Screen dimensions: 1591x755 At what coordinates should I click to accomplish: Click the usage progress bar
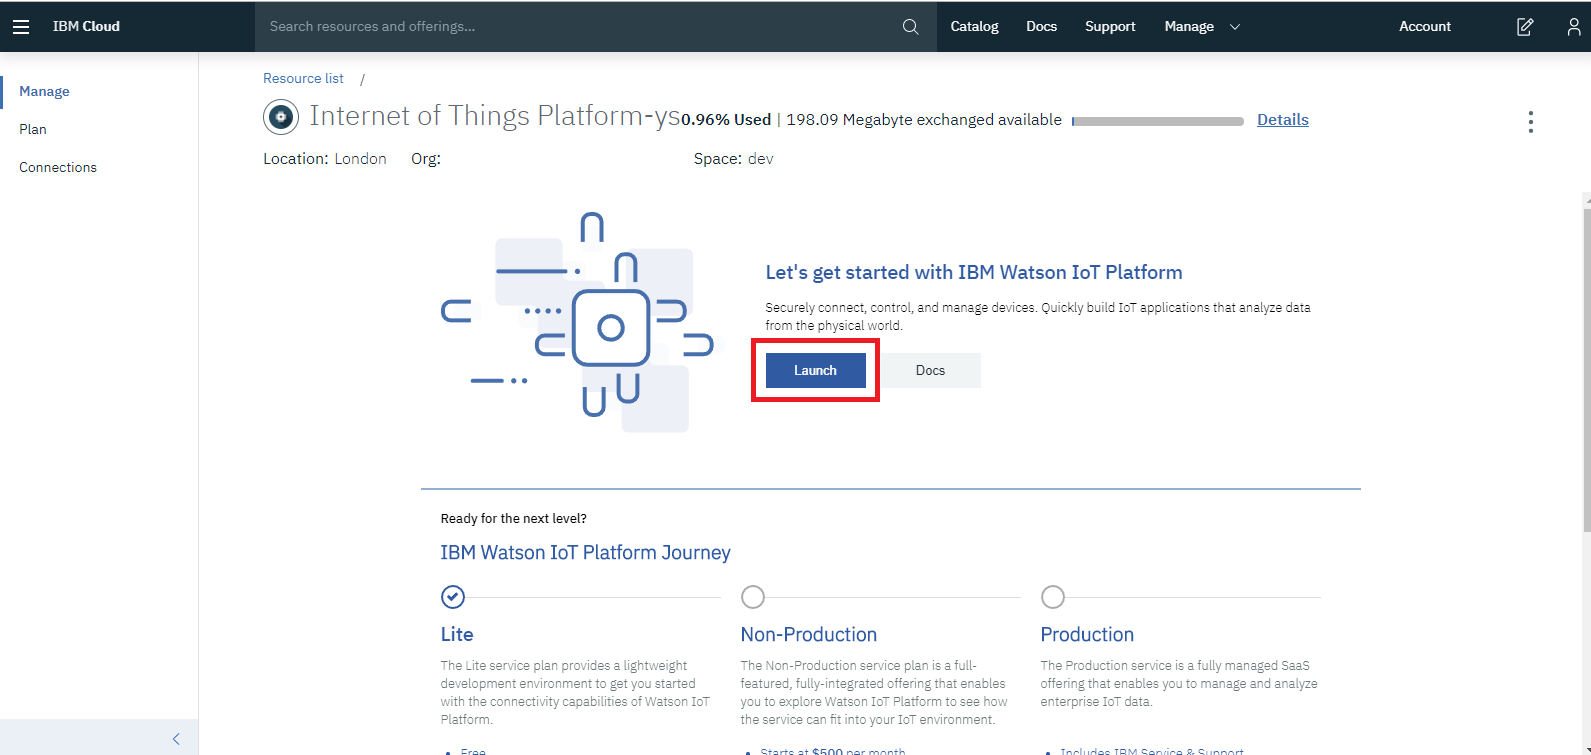coord(1158,121)
